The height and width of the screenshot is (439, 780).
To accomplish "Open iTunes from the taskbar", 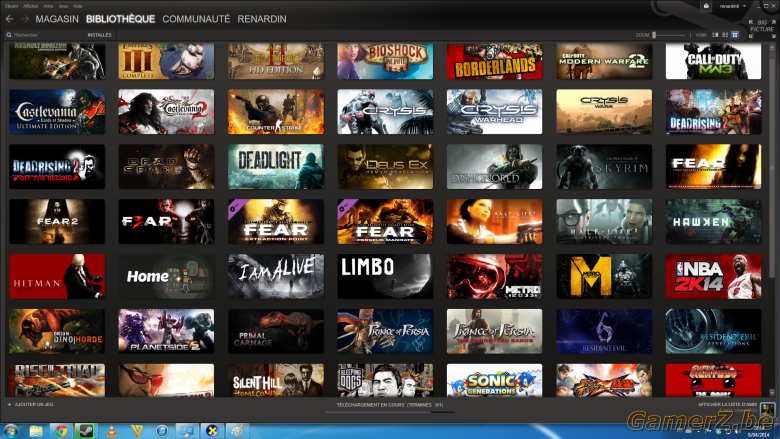I will [162, 431].
